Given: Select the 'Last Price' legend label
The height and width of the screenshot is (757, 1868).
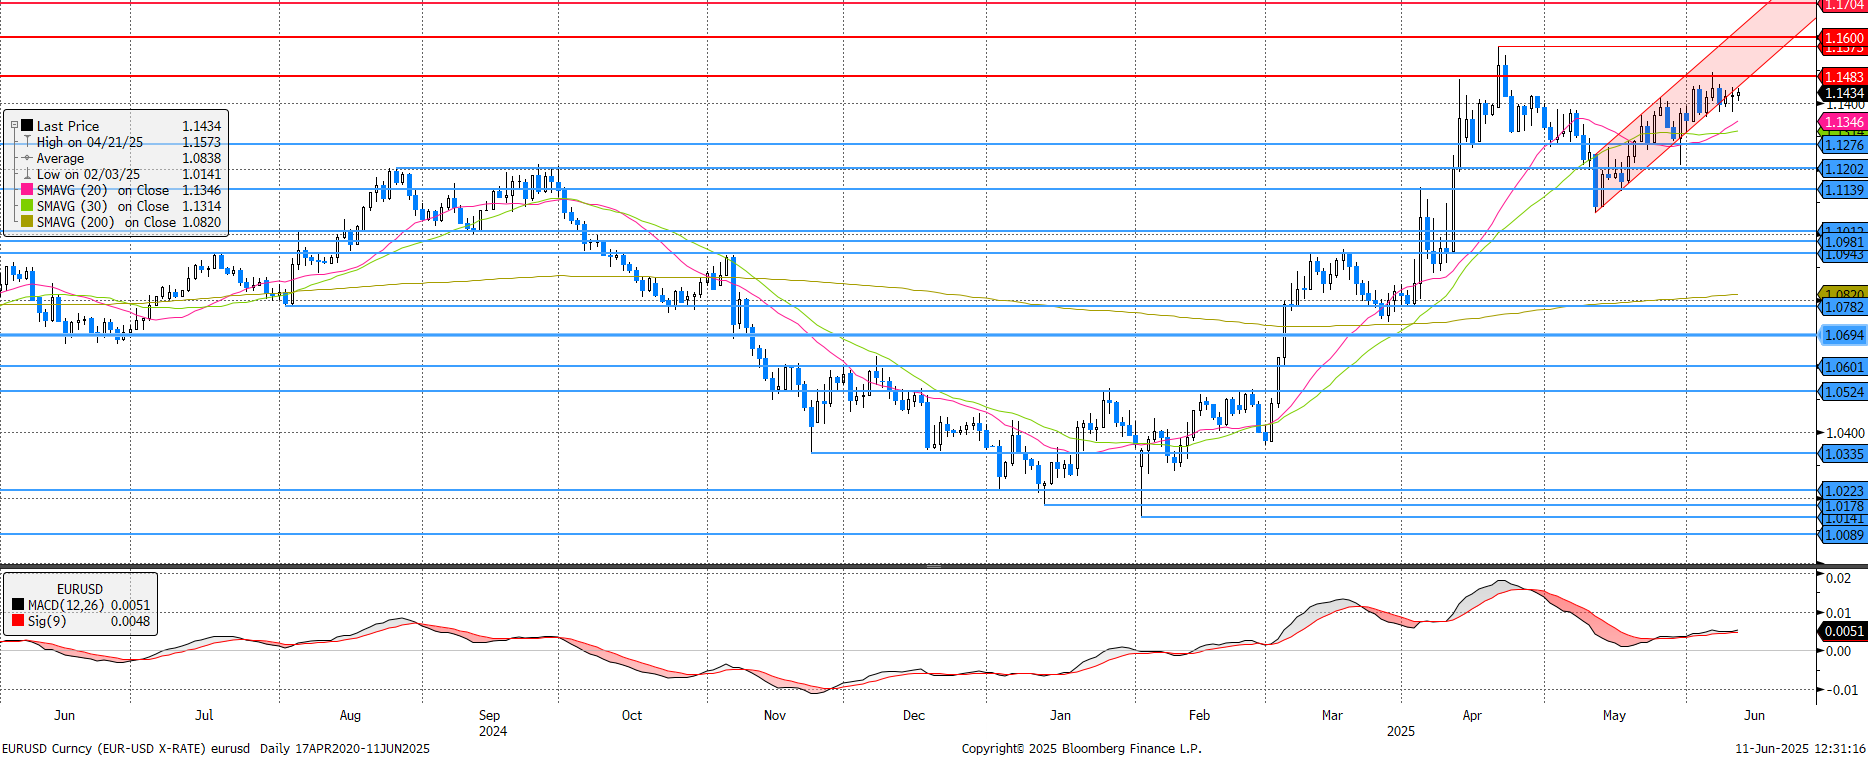Looking at the screenshot, I should click(68, 126).
